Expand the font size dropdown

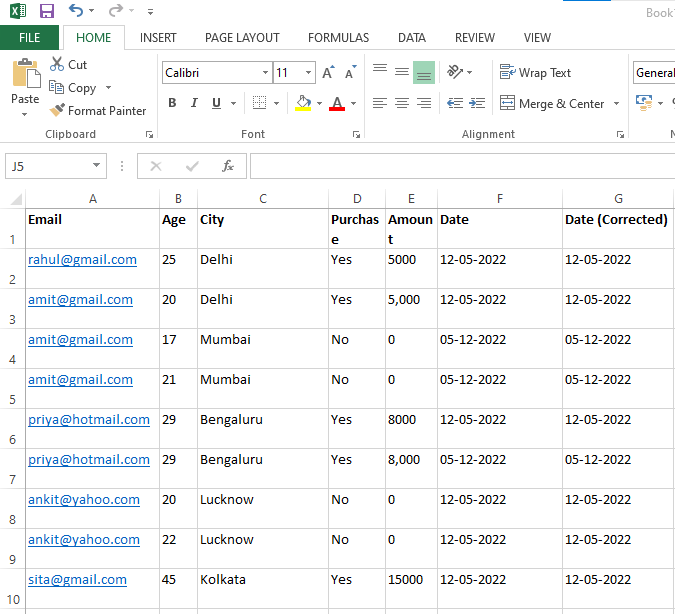tap(309, 73)
